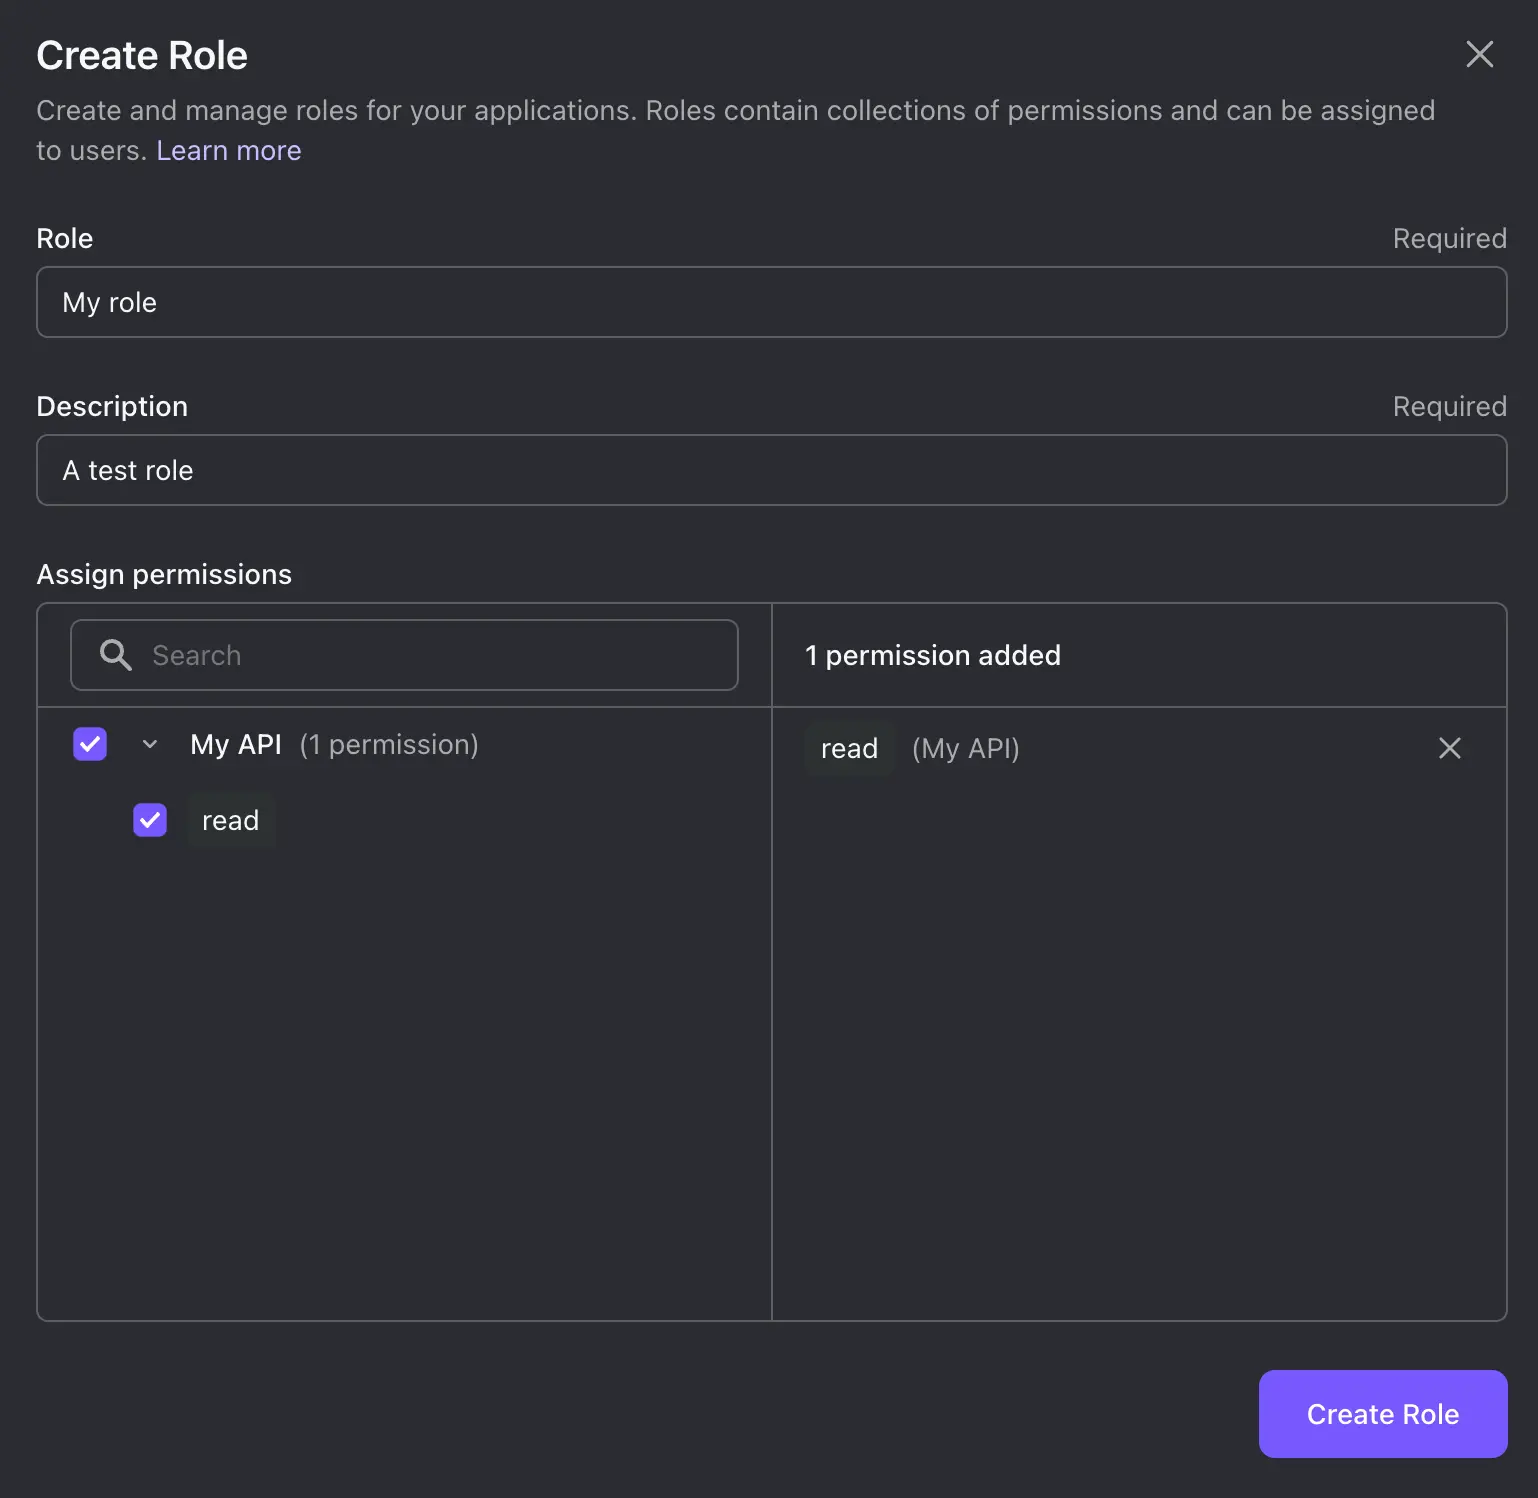This screenshot has height=1498, width=1538.
Task: Collapse the My API permission group
Action: [149, 744]
